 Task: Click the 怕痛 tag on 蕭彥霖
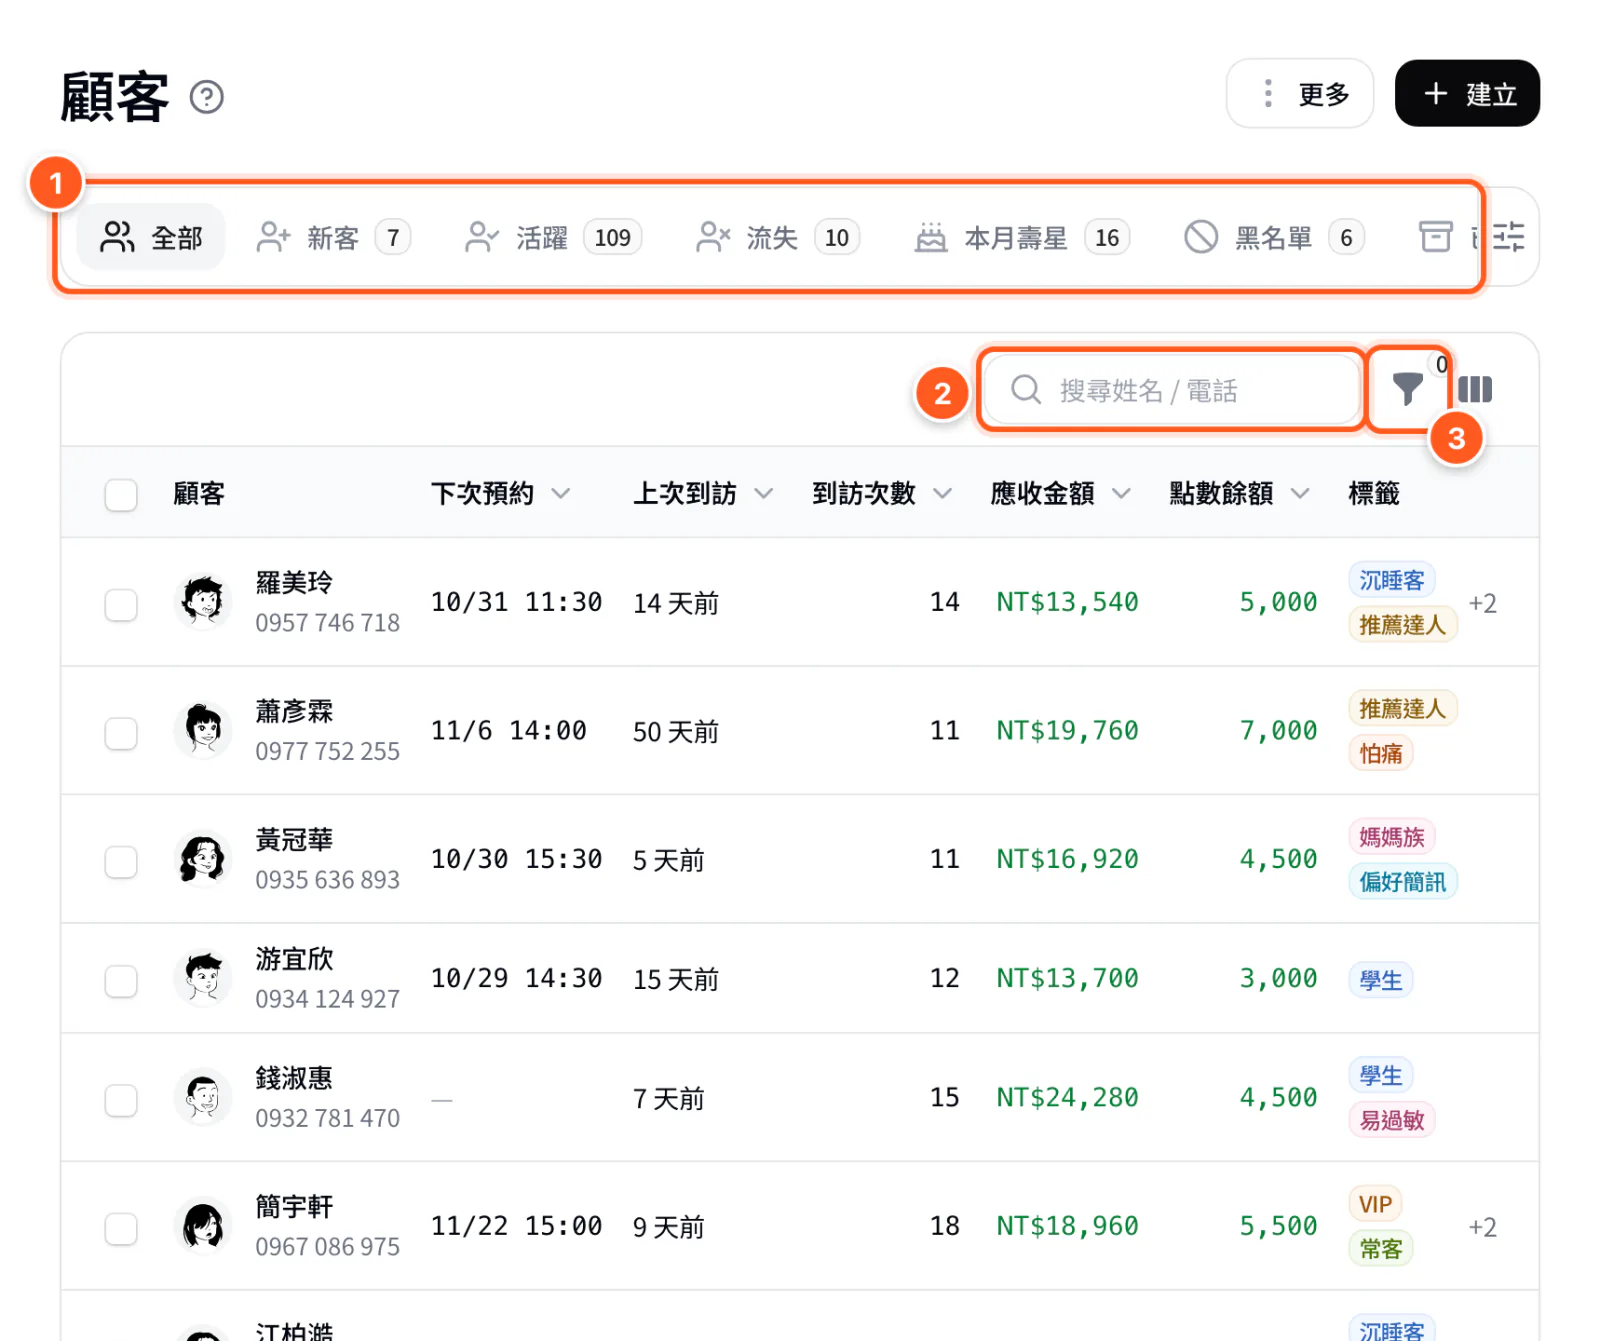tap(1380, 753)
